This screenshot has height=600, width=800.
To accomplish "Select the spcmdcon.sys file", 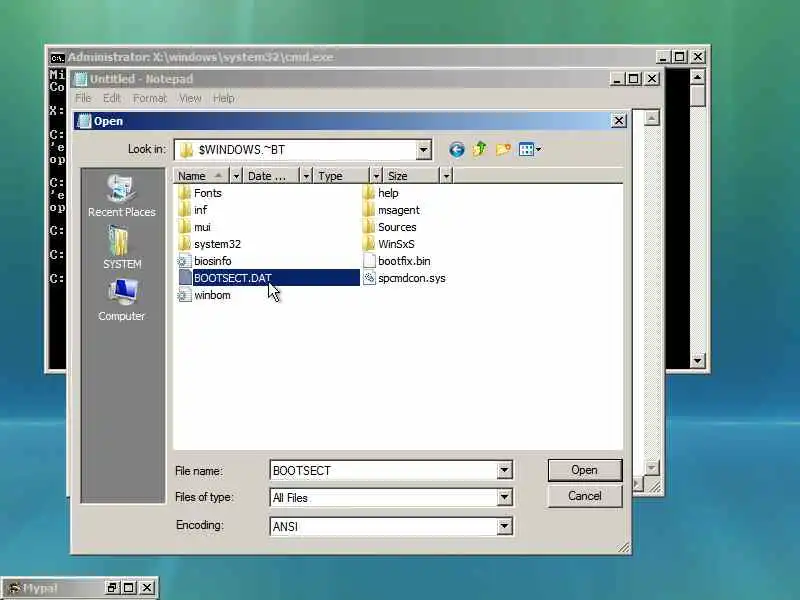I will pyautogui.click(x=405, y=278).
